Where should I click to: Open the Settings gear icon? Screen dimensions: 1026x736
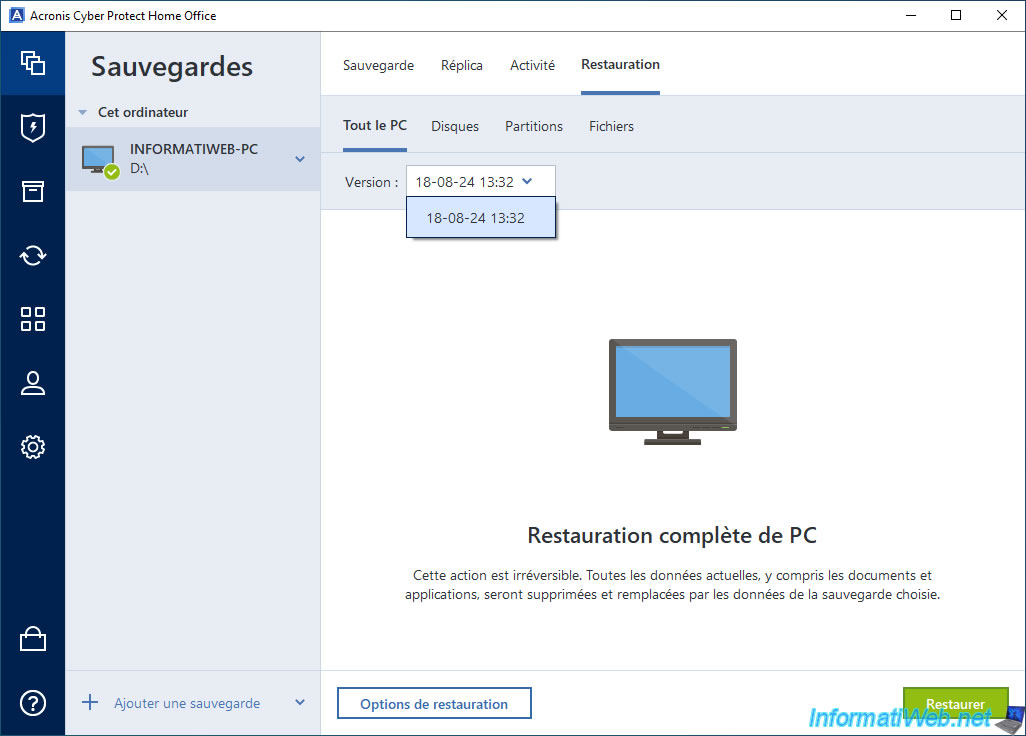[x=33, y=447]
